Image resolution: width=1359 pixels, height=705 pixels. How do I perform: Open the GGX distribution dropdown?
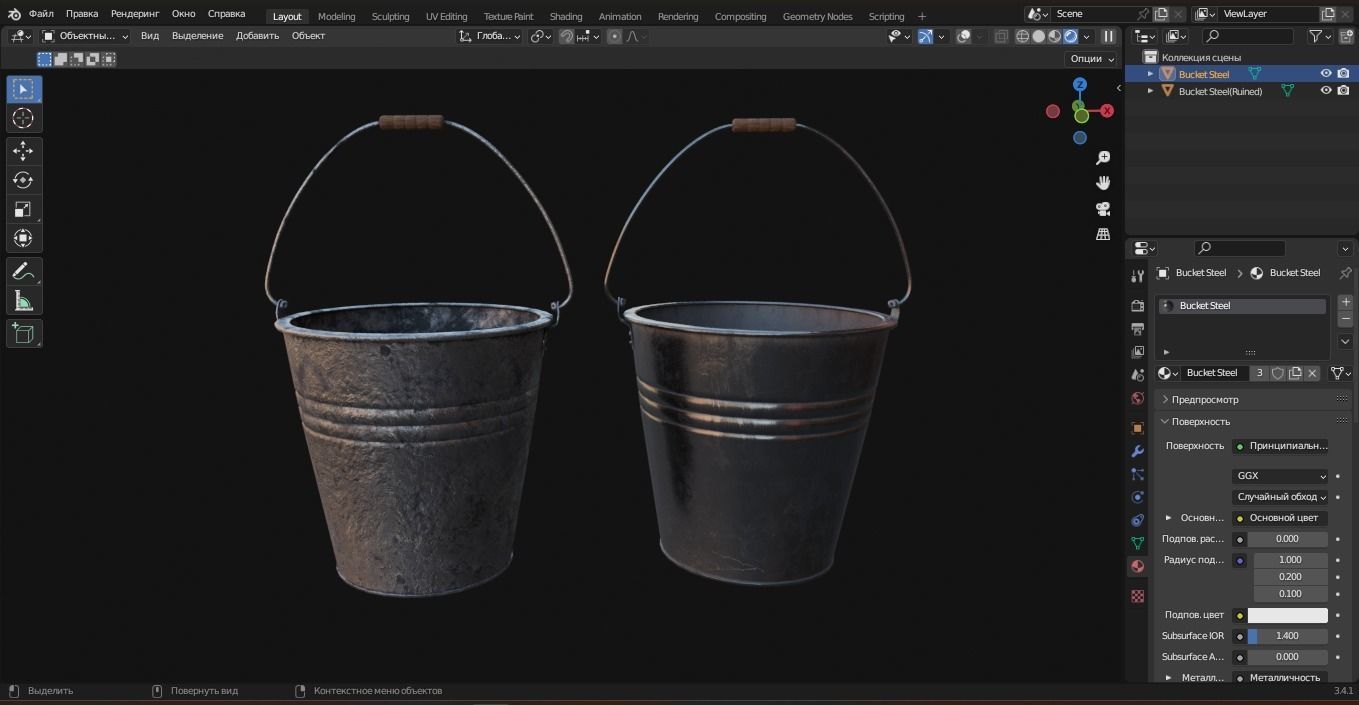pyautogui.click(x=1281, y=476)
